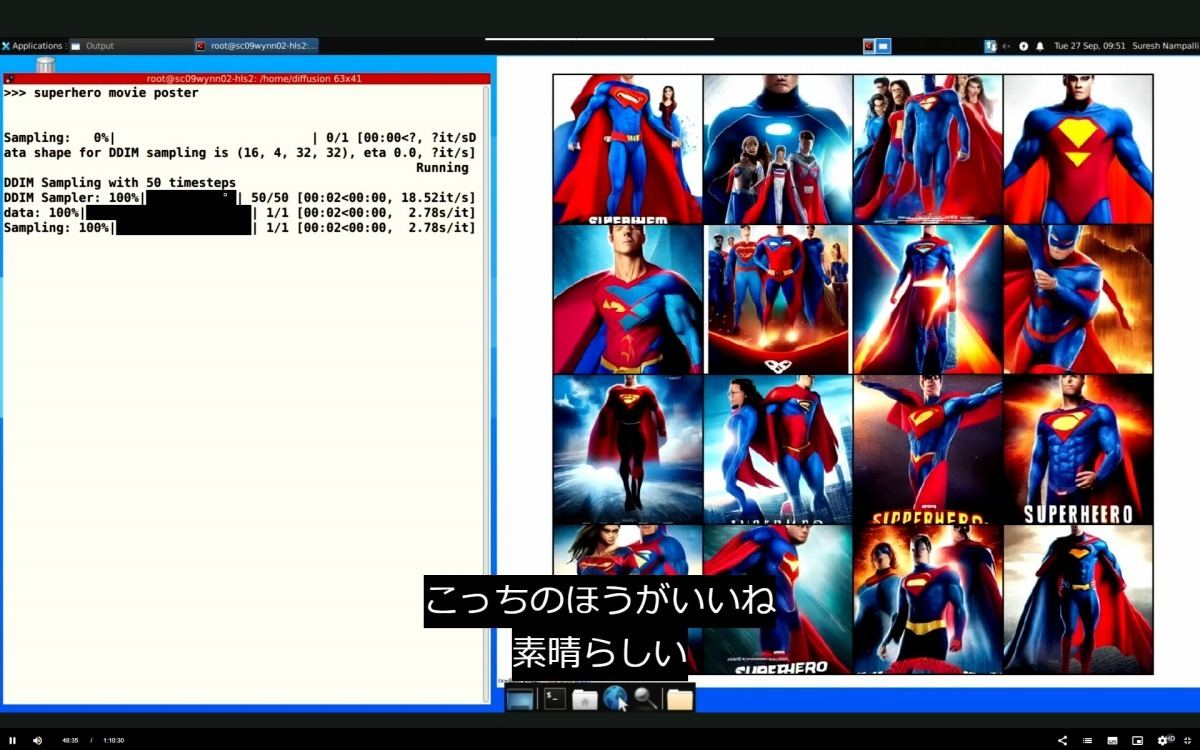Open the Applications menu in top panel
The height and width of the screenshot is (750, 1200).
[x=33, y=46]
